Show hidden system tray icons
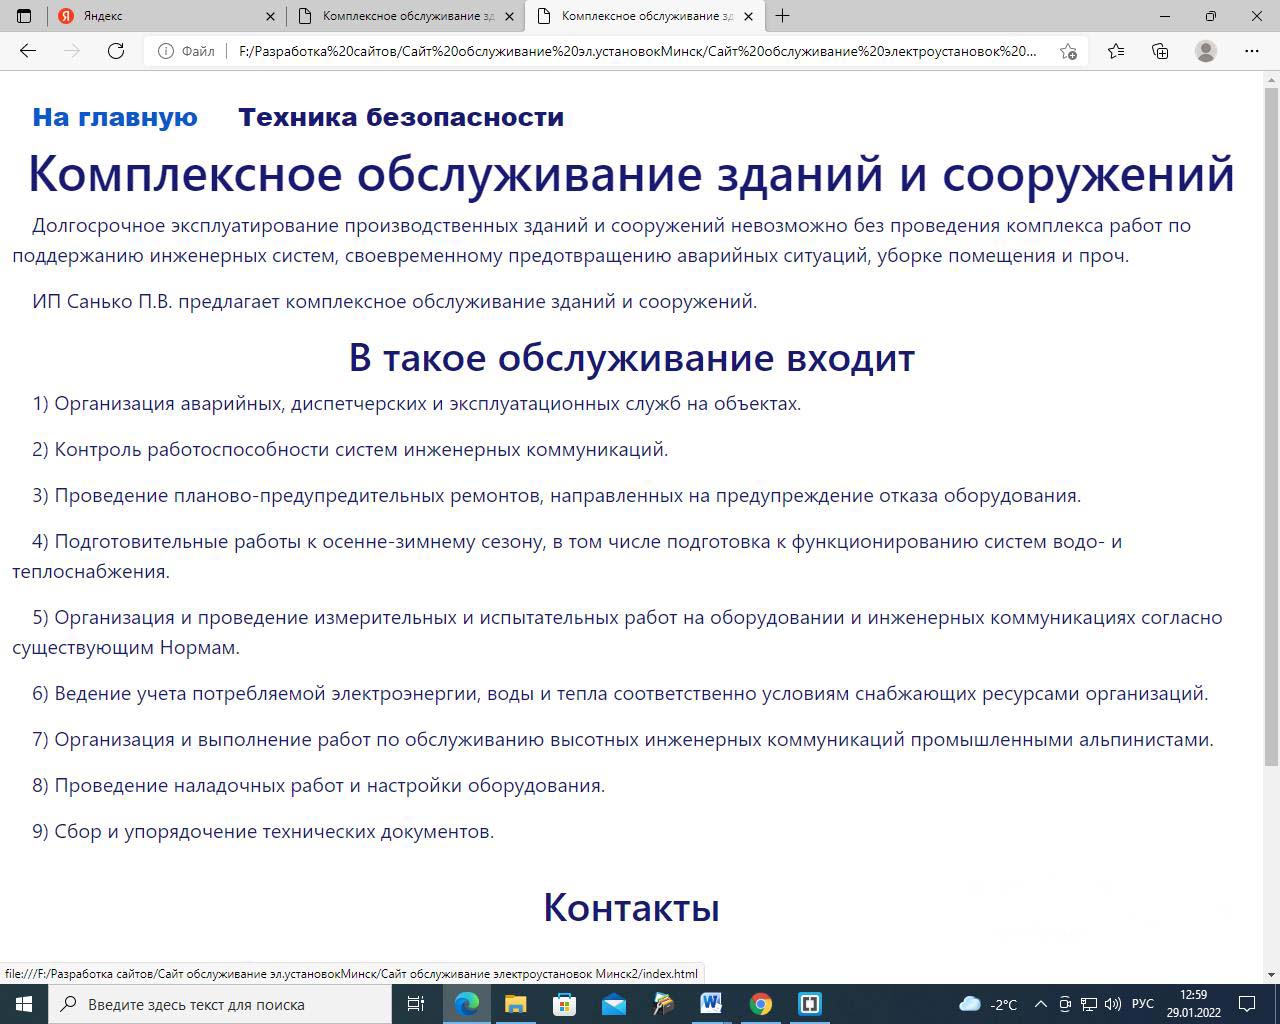1280x1024 pixels. [x=1040, y=1004]
